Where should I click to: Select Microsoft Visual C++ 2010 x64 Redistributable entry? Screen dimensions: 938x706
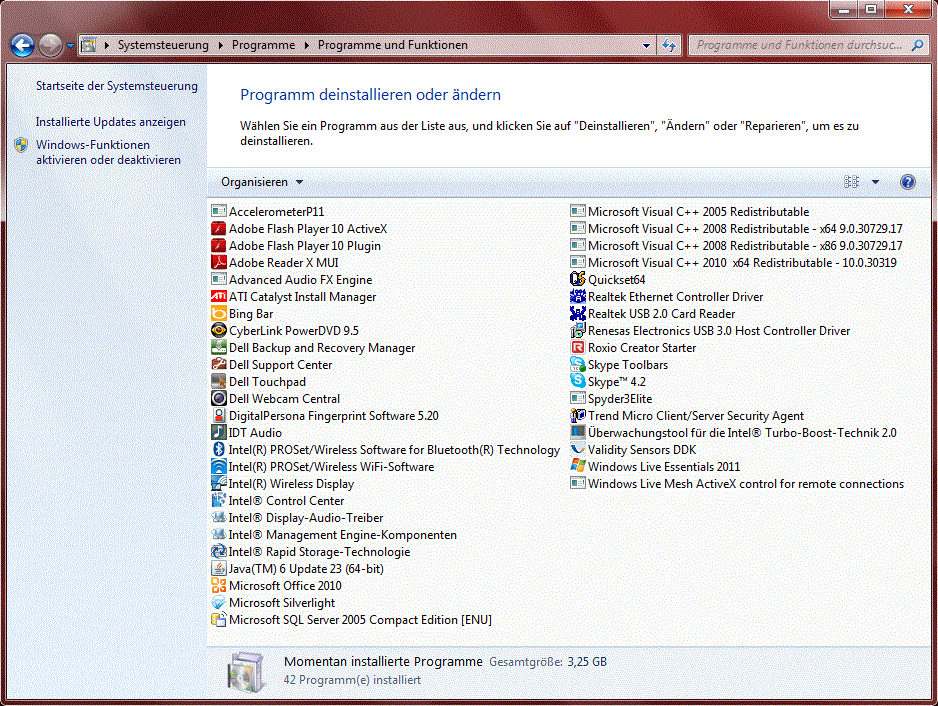(733, 263)
